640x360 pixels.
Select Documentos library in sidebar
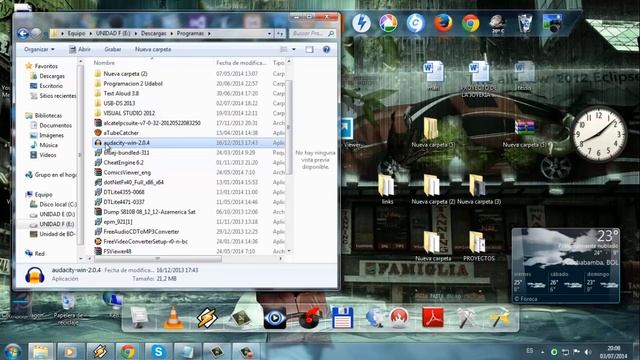point(56,126)
